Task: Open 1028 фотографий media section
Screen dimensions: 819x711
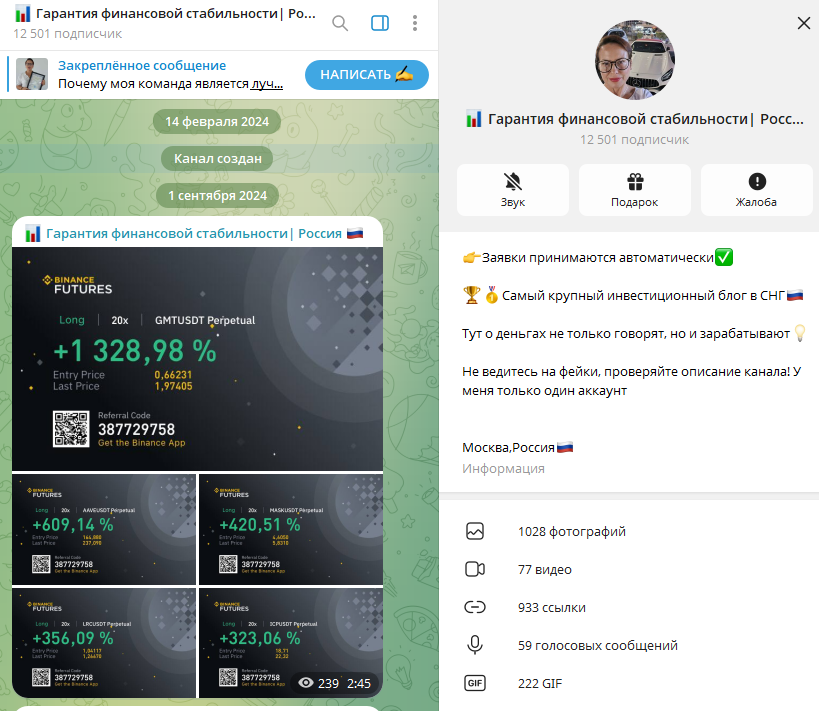Action: click(x=629, y=531)
